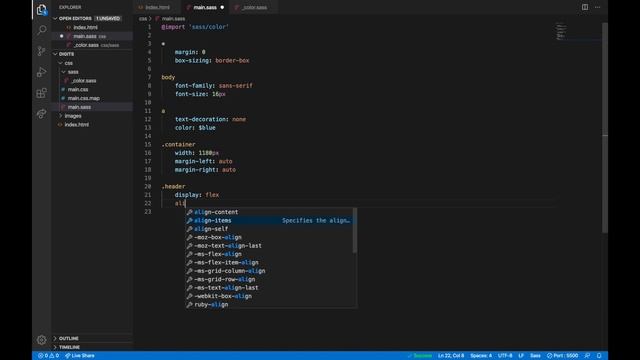Open Run and Debug view
640x360 pixels.
(42, 72)
